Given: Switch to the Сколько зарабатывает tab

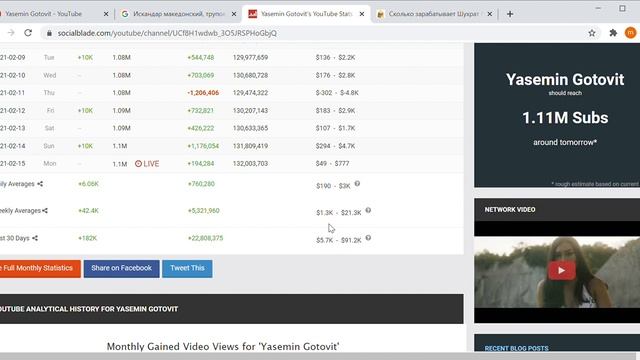Looking at the screenshot, I should point(433,14).
